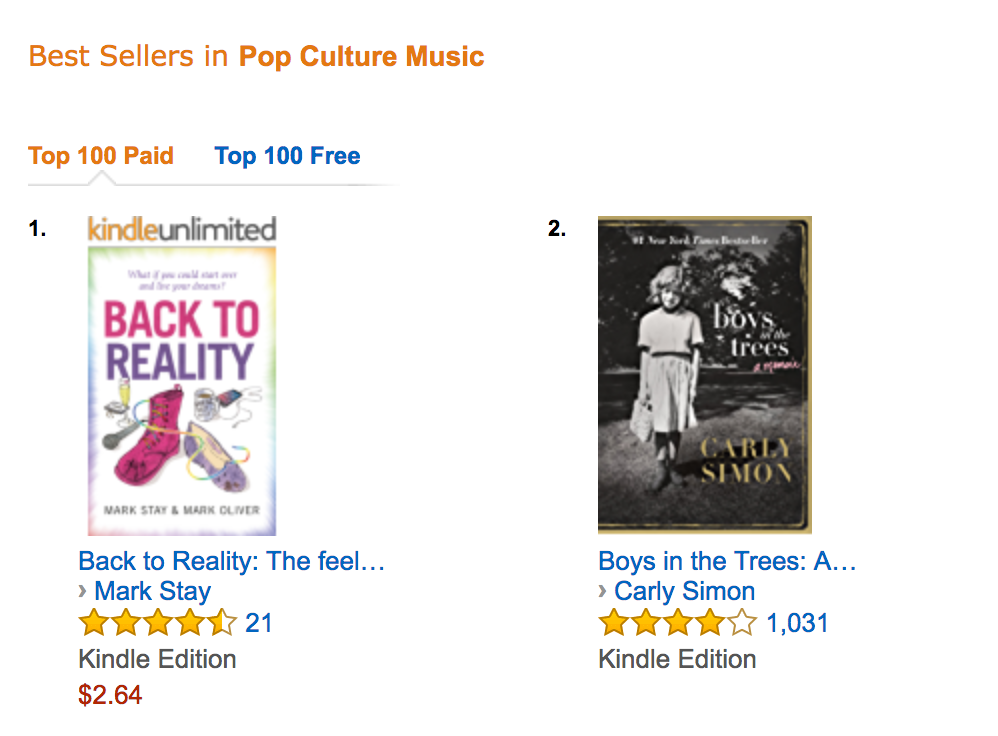Screen dimensions: 998x736
Task: Click the chevron beside Carly Simon
Action: point(603,591)
